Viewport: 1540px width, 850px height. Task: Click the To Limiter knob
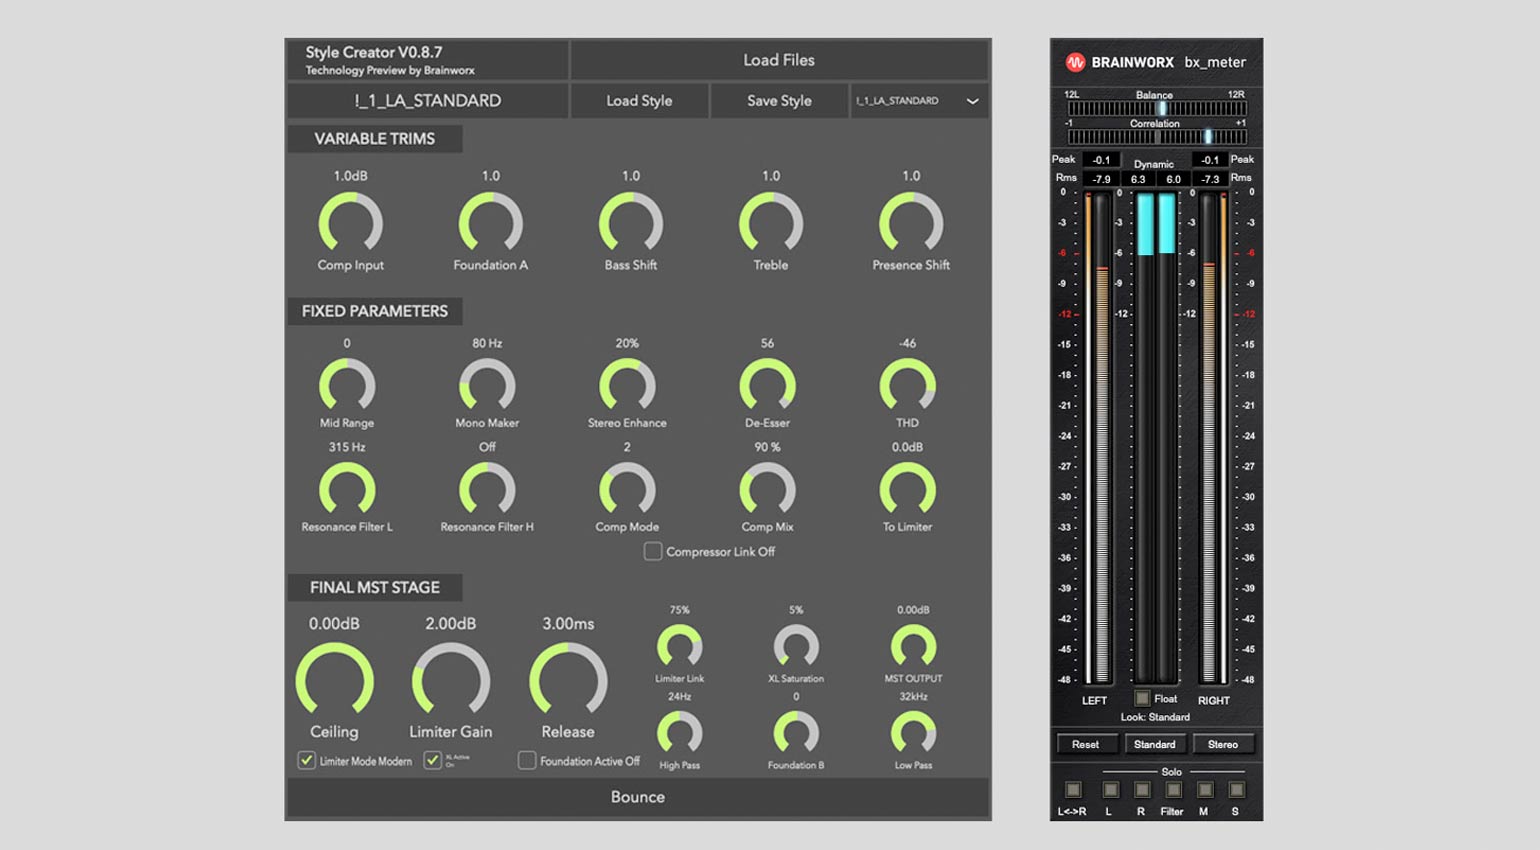point(907,489)
